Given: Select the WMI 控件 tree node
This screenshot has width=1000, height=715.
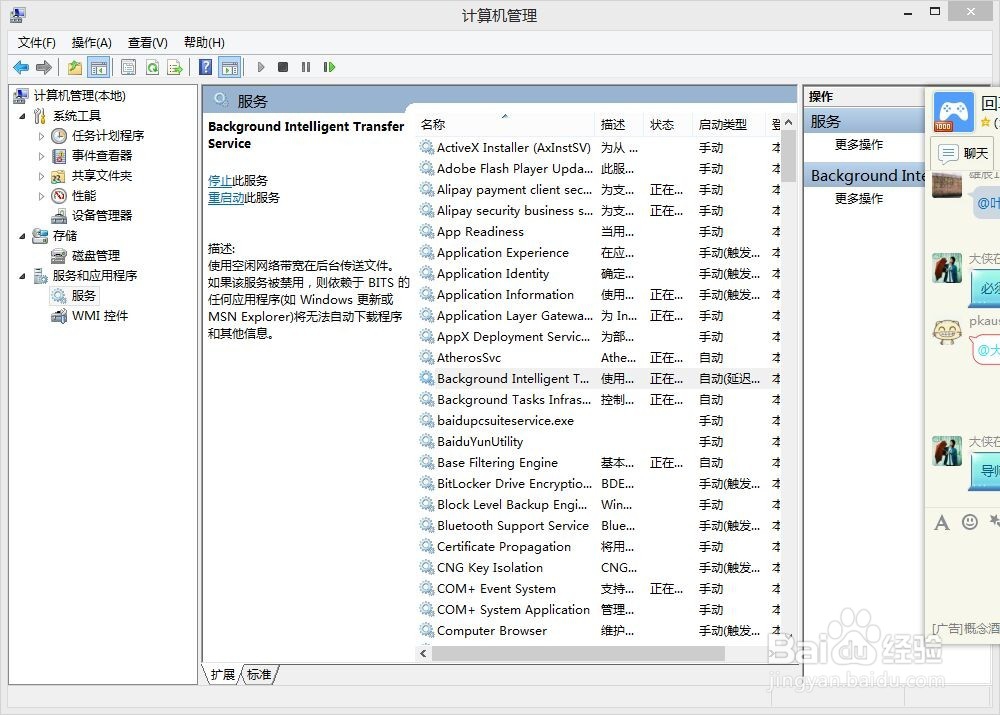Looking at the screenshot, I should point(99,316).
